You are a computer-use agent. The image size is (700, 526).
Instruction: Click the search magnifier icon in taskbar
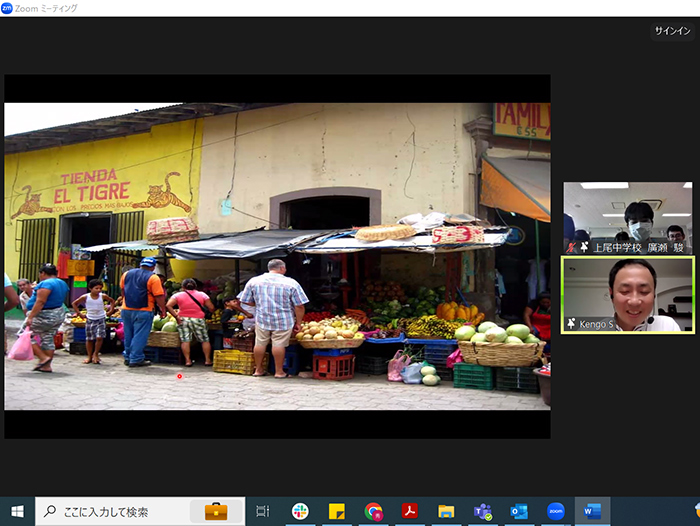pos(50,511)
